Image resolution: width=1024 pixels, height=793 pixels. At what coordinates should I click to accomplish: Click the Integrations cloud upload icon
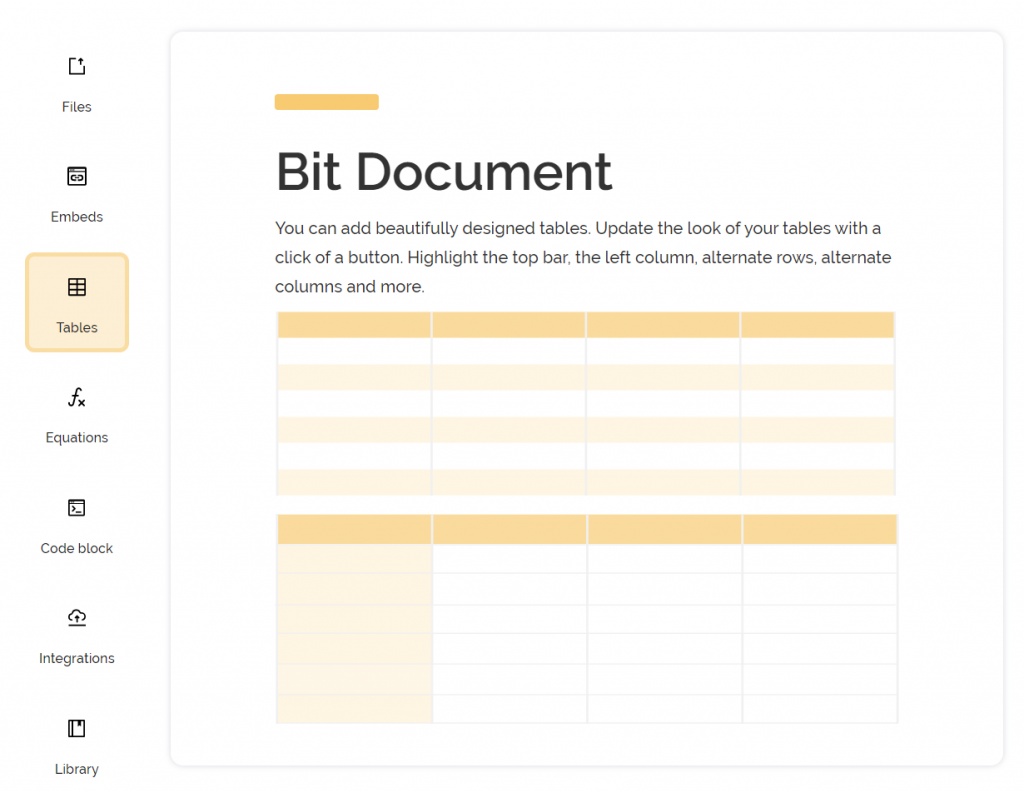76,617
